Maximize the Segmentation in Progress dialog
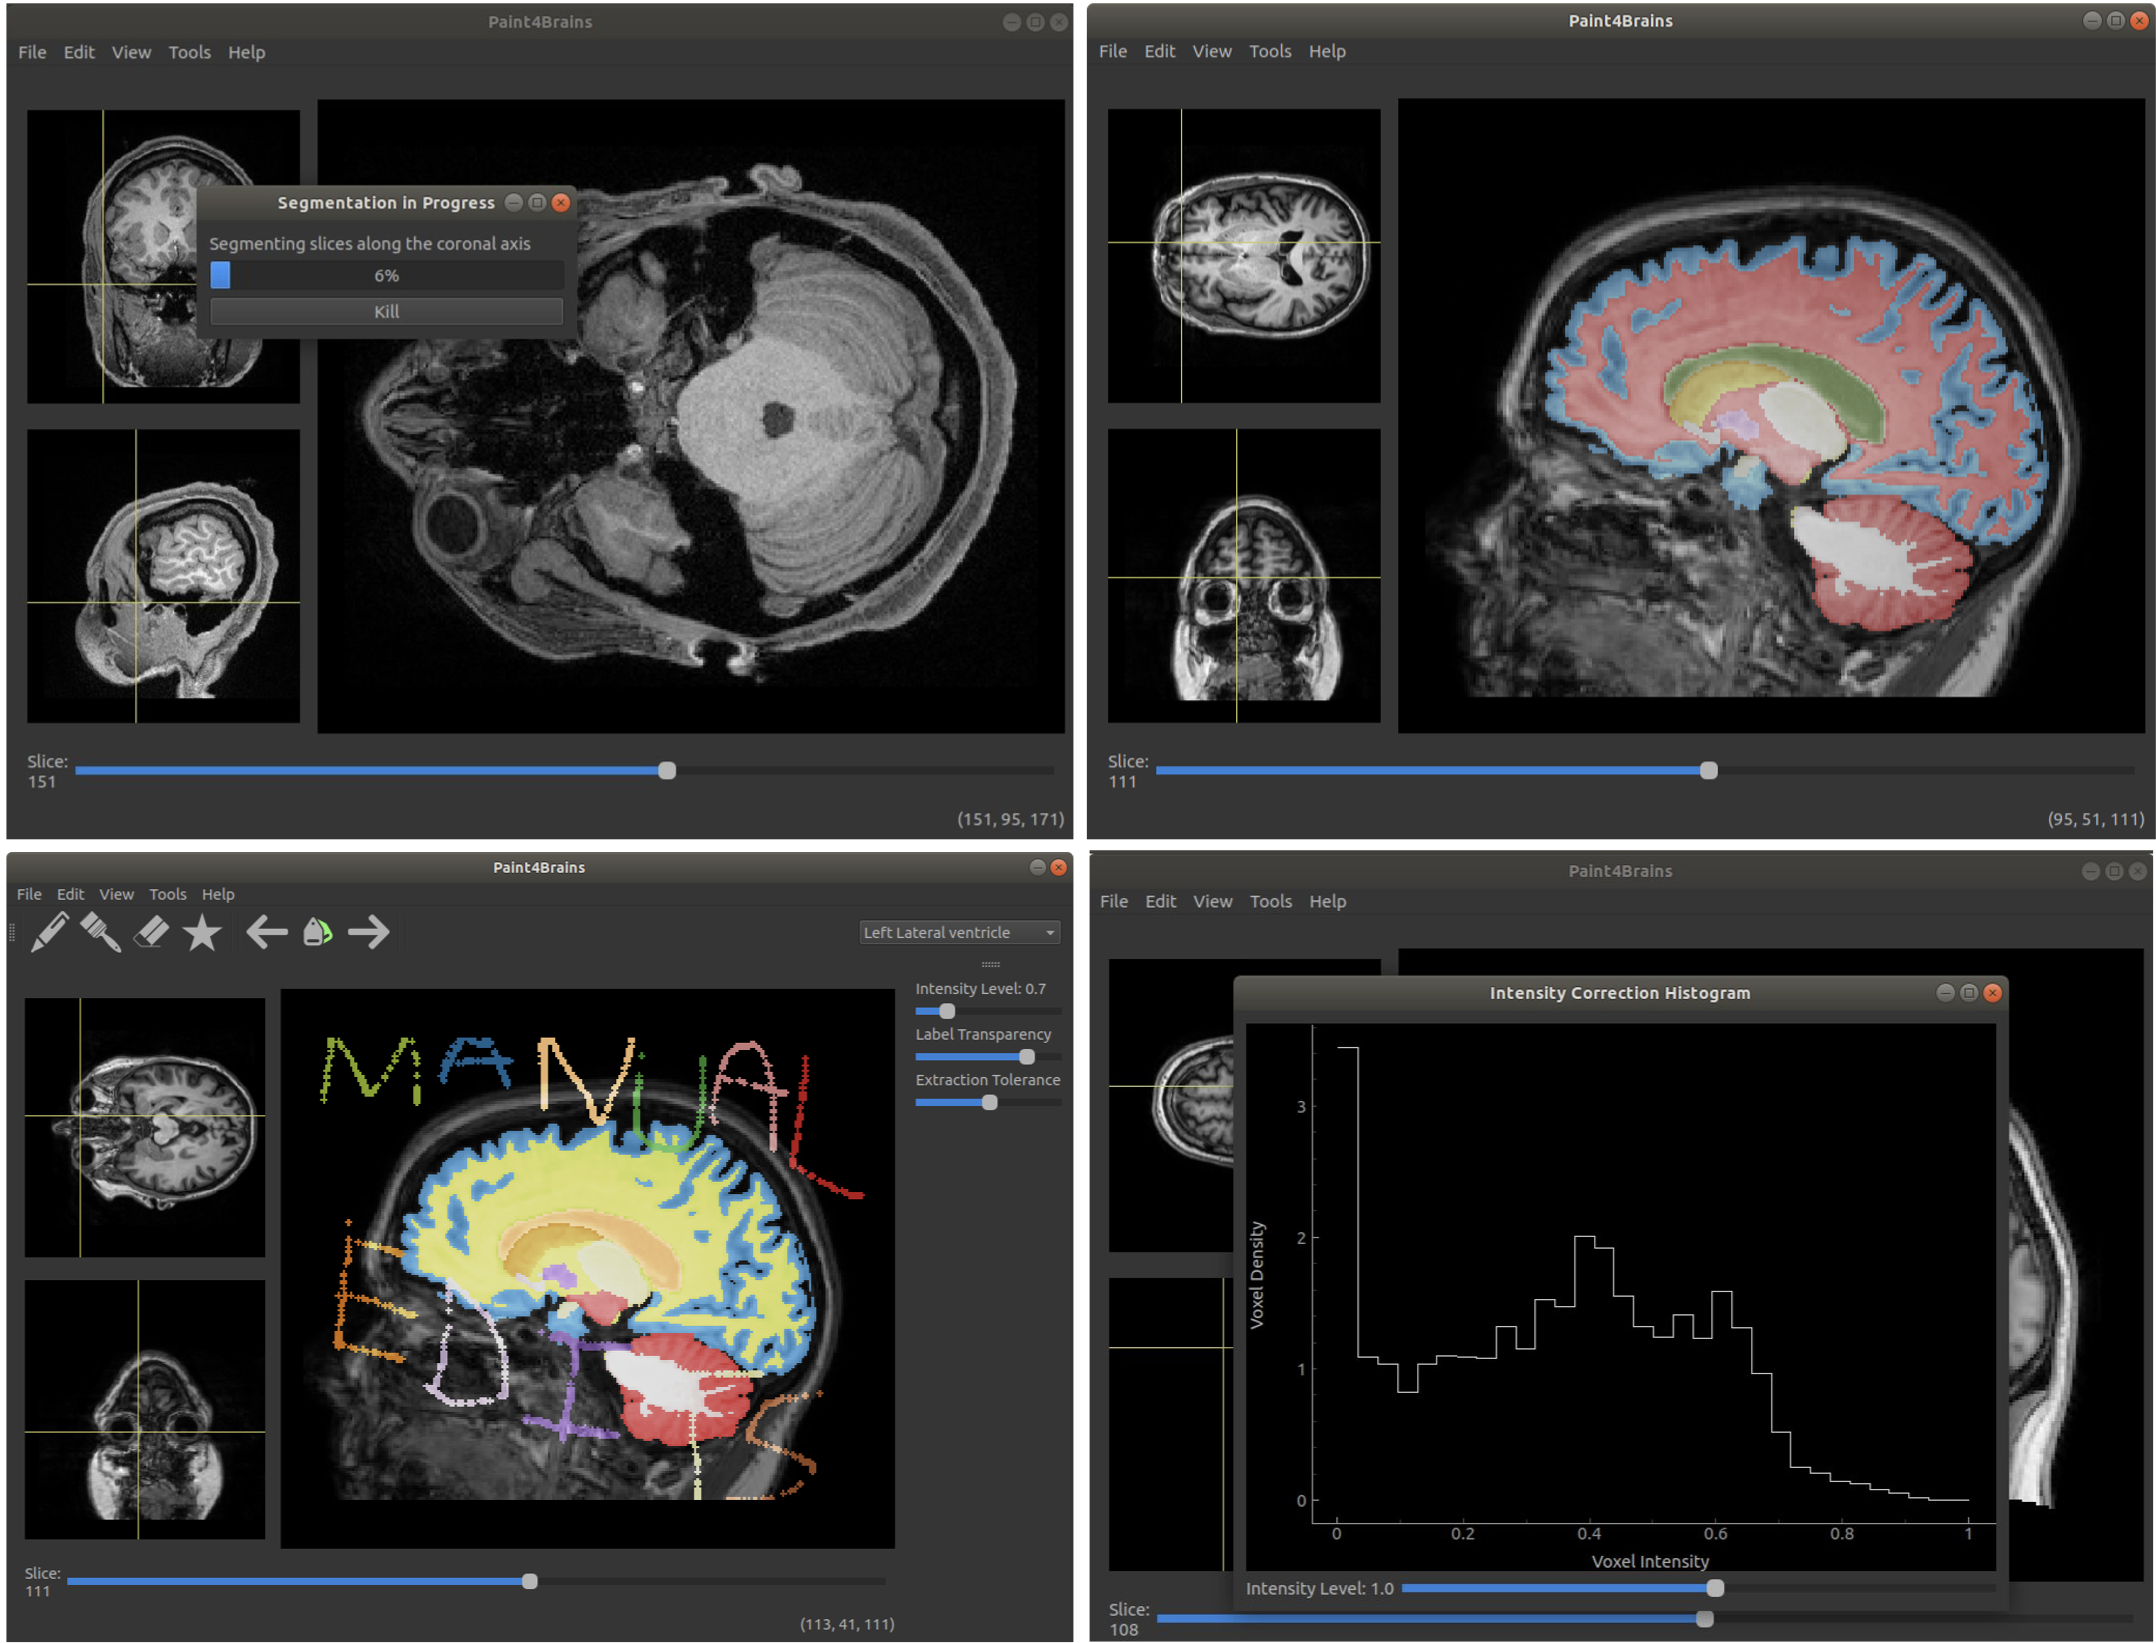Viewport: 2156px width, 1643px height. click(x=537, y=202)
